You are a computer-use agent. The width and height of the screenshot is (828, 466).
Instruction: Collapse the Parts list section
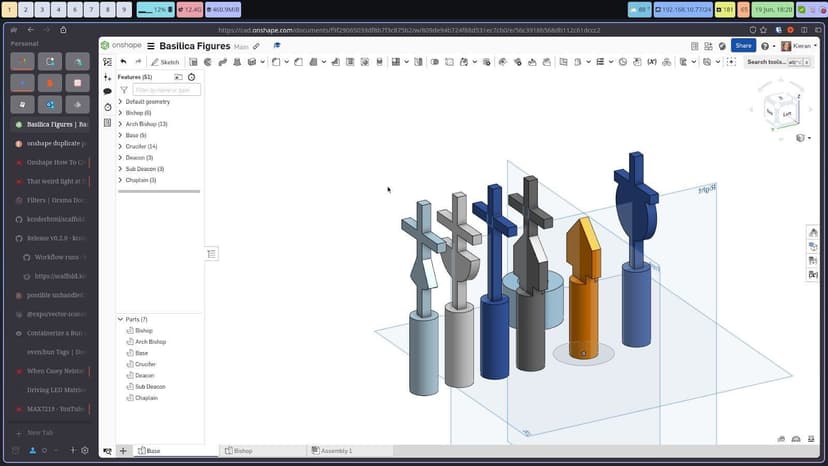pyautogui.click(x=120, y=319)
